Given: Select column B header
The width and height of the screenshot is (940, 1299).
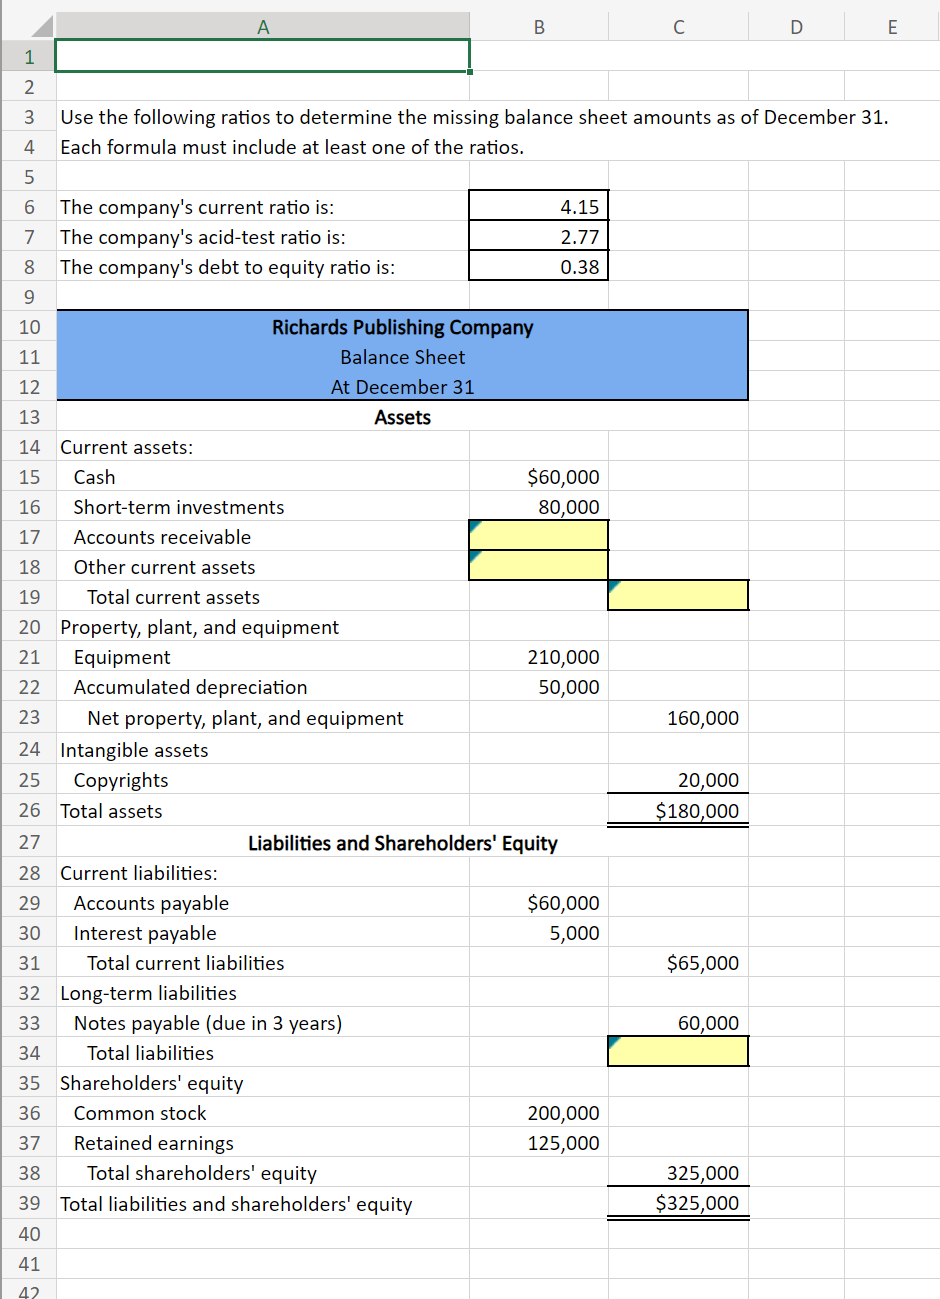Looking at the screenshot, I should pos(538,27).
